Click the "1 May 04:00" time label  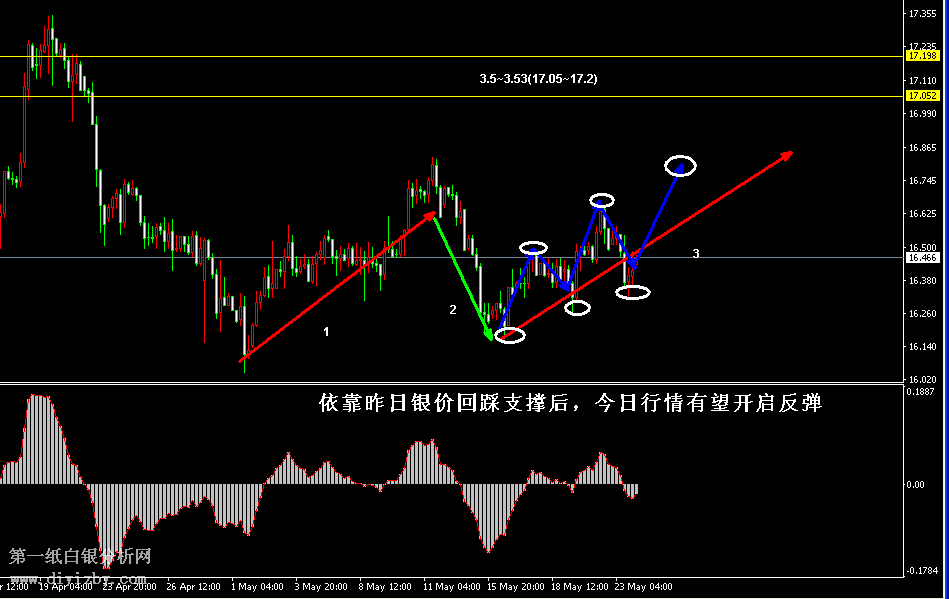(x=259, y=587)
